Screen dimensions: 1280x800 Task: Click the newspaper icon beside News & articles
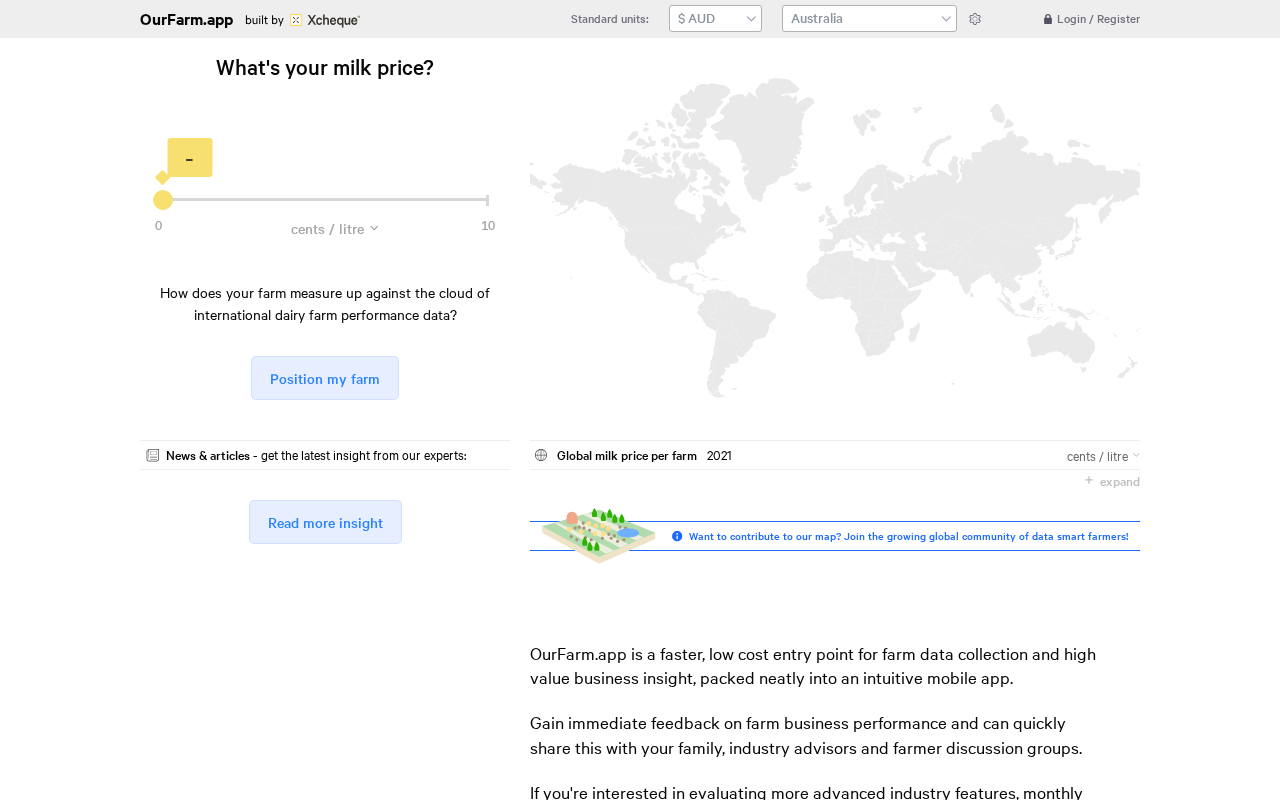click(x=153, y=455)
